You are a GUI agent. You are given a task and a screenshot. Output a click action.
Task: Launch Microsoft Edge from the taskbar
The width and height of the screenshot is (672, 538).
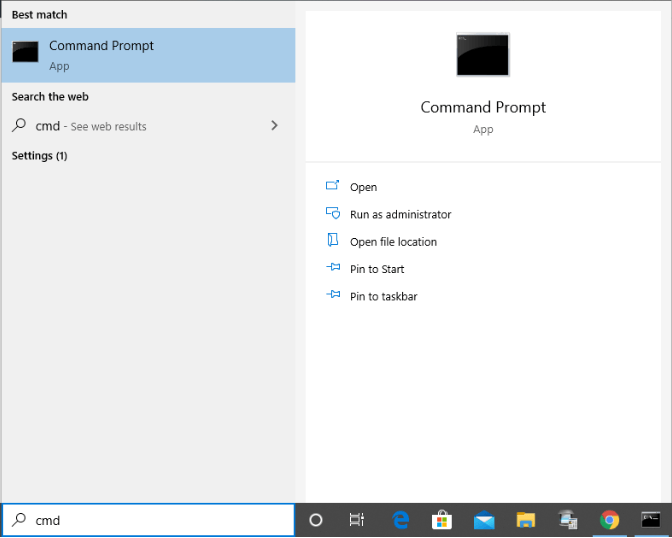(401, 520)
